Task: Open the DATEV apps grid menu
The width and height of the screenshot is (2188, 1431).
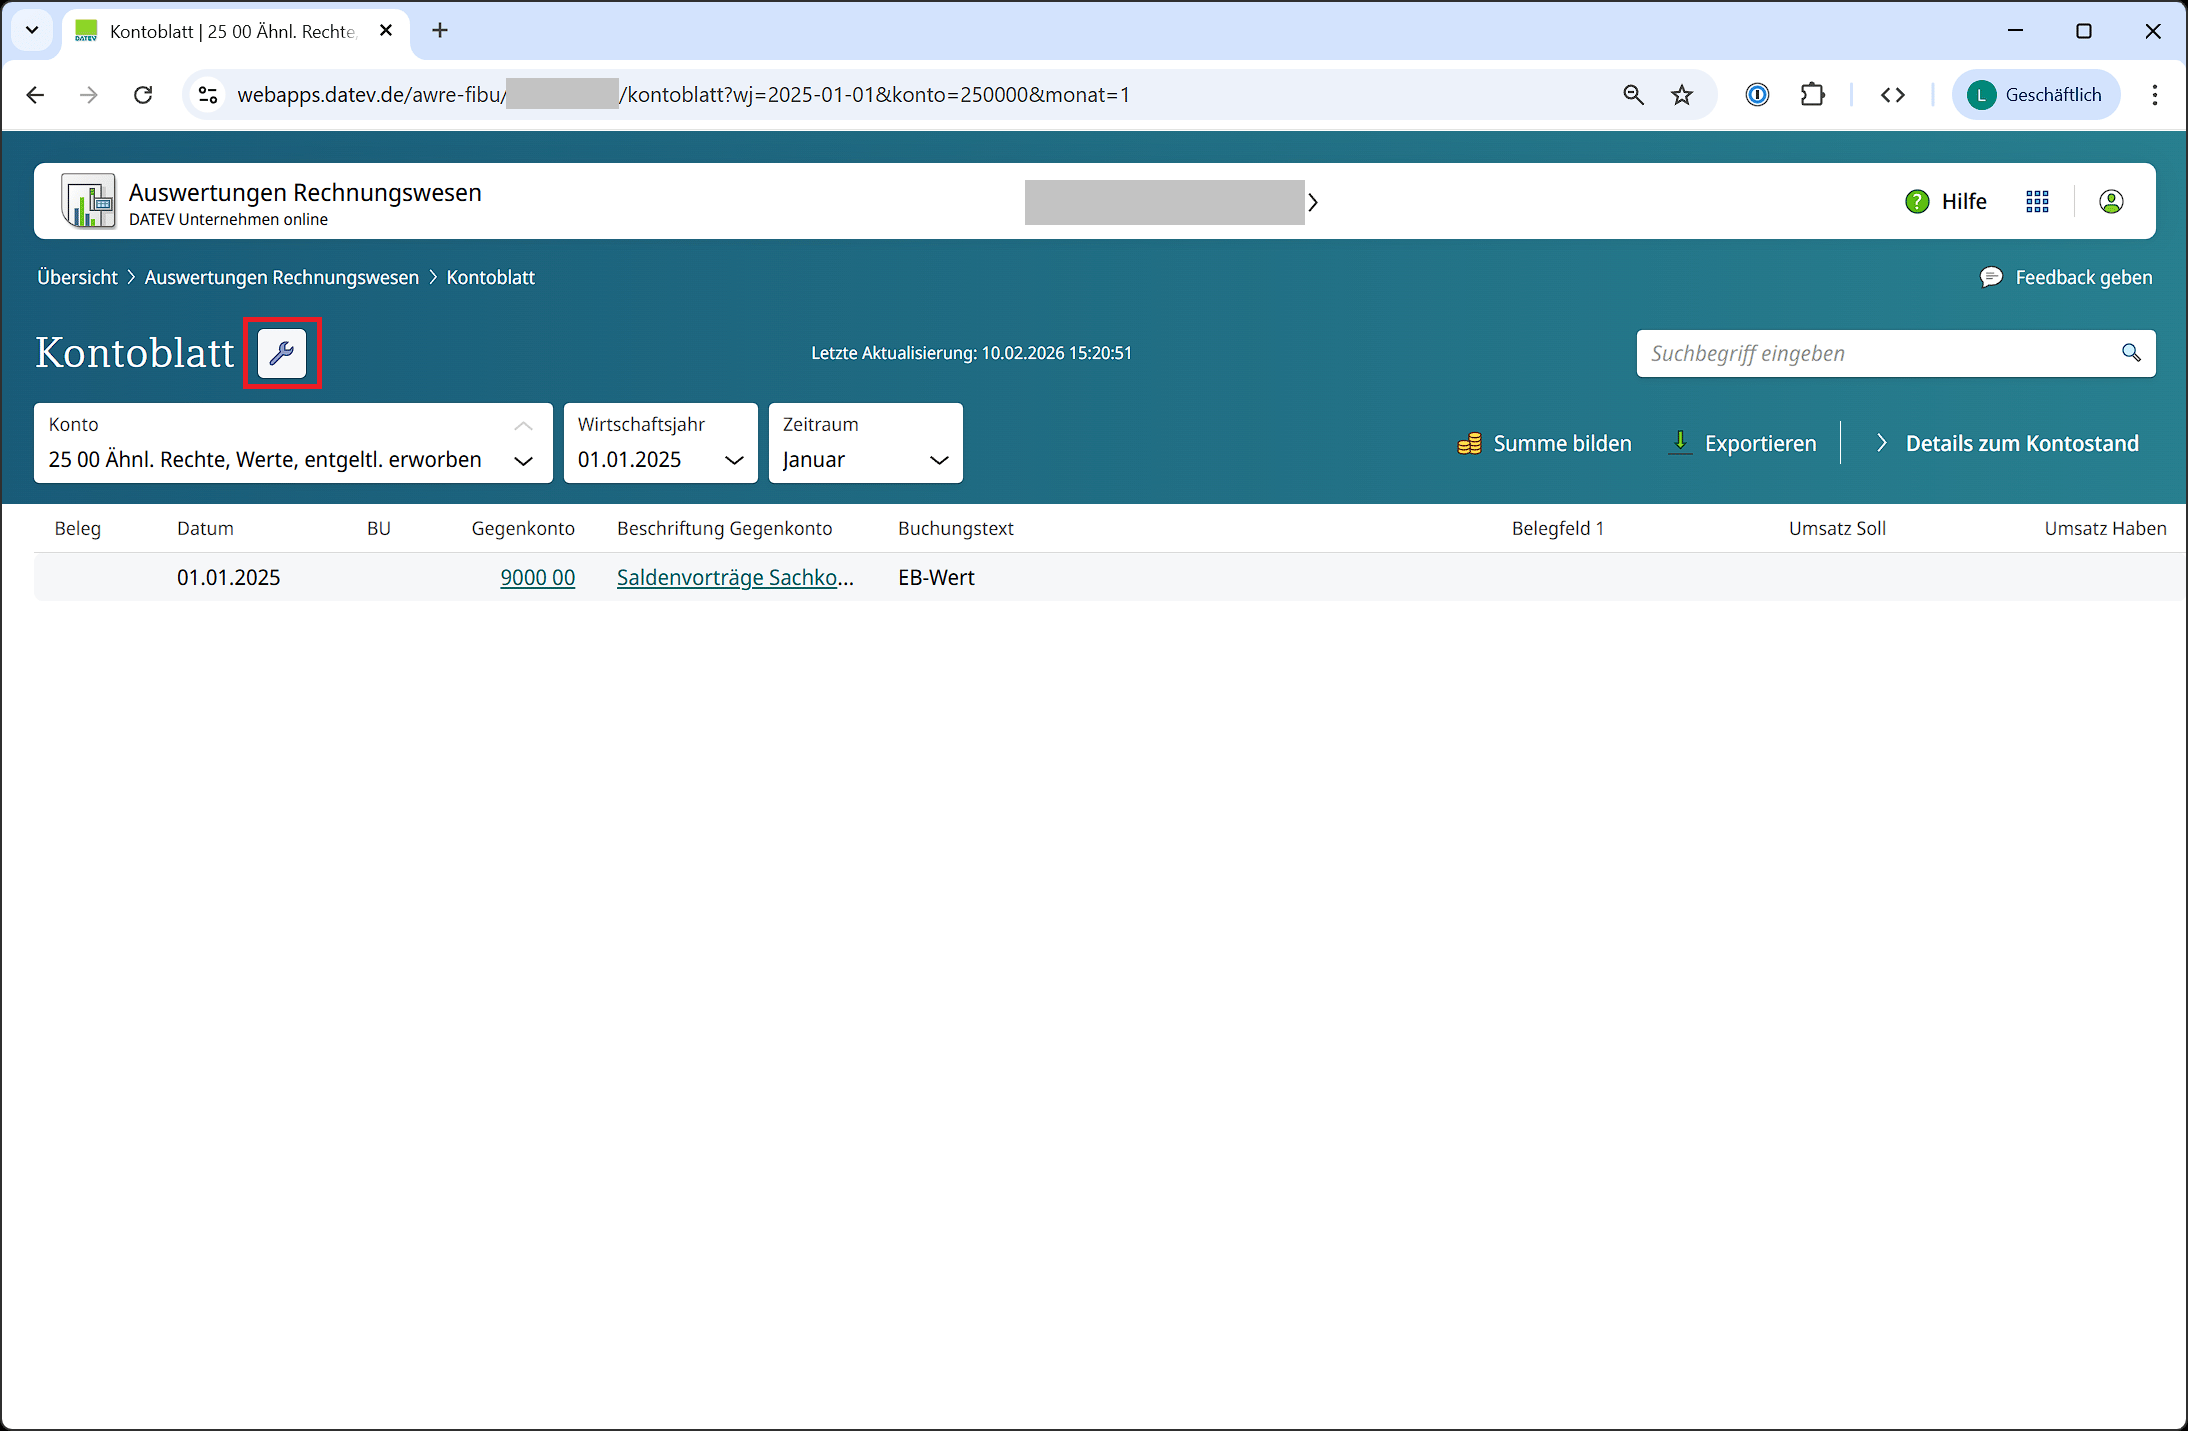Action: click(2037, 202)
